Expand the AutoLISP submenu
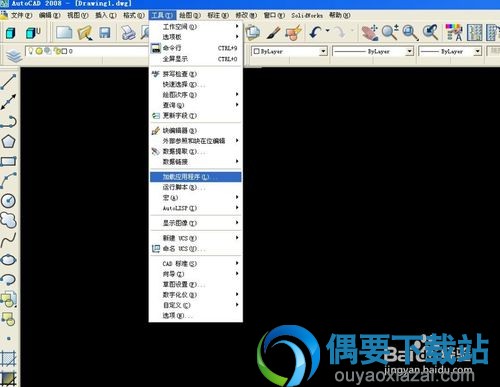The image size is (500, 387). 196,208
